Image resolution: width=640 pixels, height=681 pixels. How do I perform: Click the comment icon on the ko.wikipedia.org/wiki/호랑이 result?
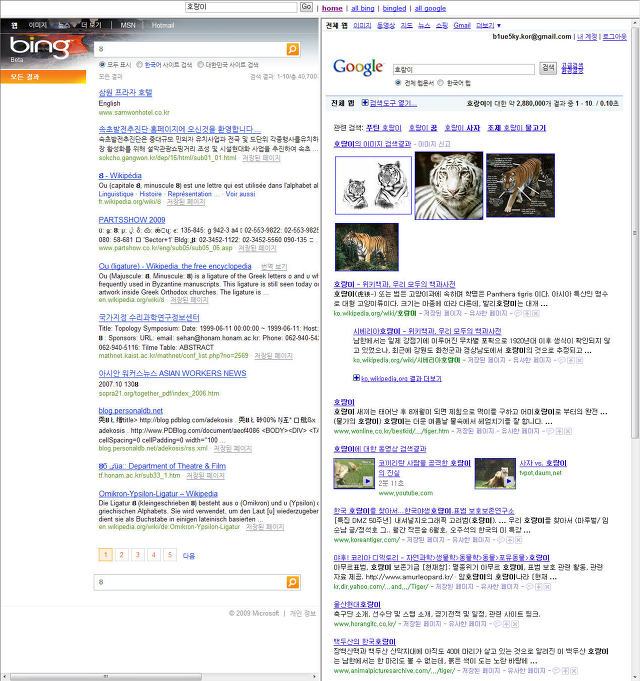(518, 313)
